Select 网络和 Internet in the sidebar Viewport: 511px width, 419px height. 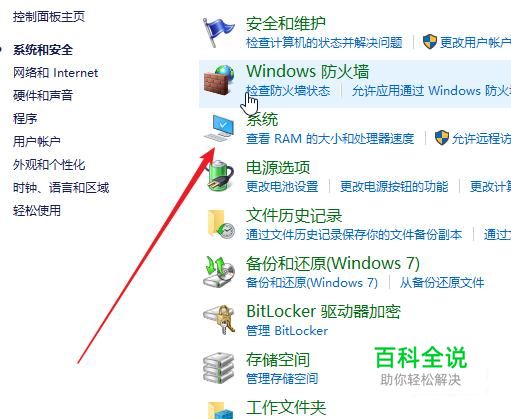click(x=56, y=73)
